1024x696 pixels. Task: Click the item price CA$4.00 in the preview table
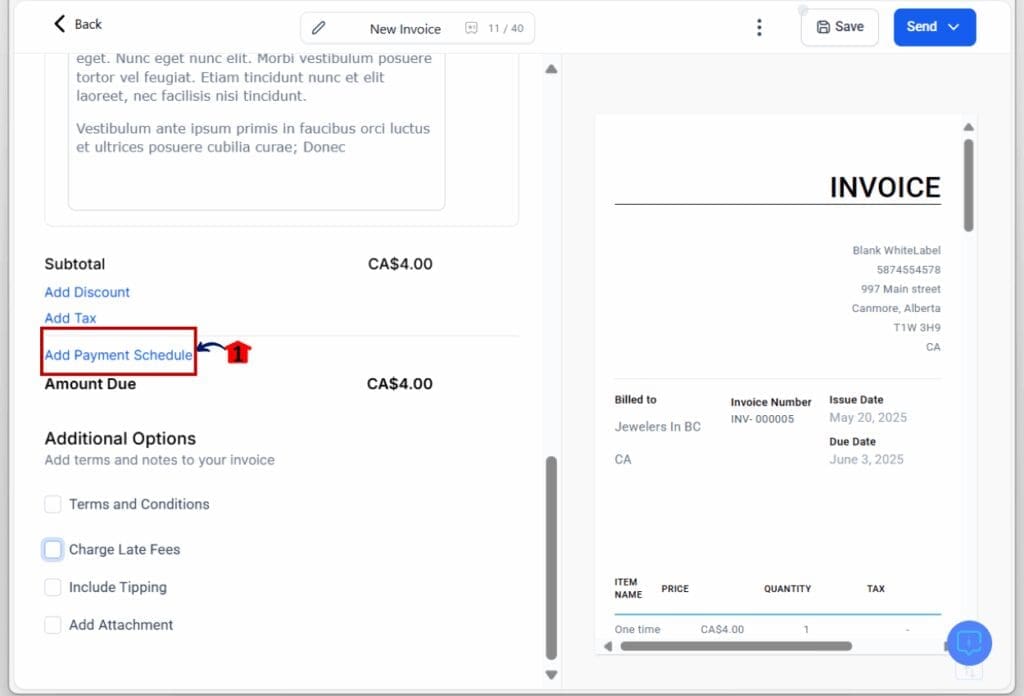point(722,629)
